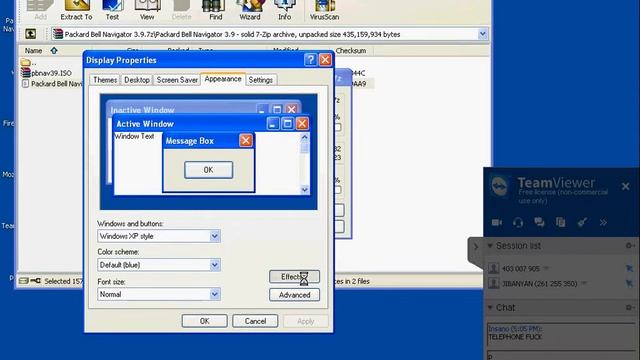This screenshot has height=360, width=640.
Task: Open the Windows and buttons dropdown
Action: click(215, 236)
